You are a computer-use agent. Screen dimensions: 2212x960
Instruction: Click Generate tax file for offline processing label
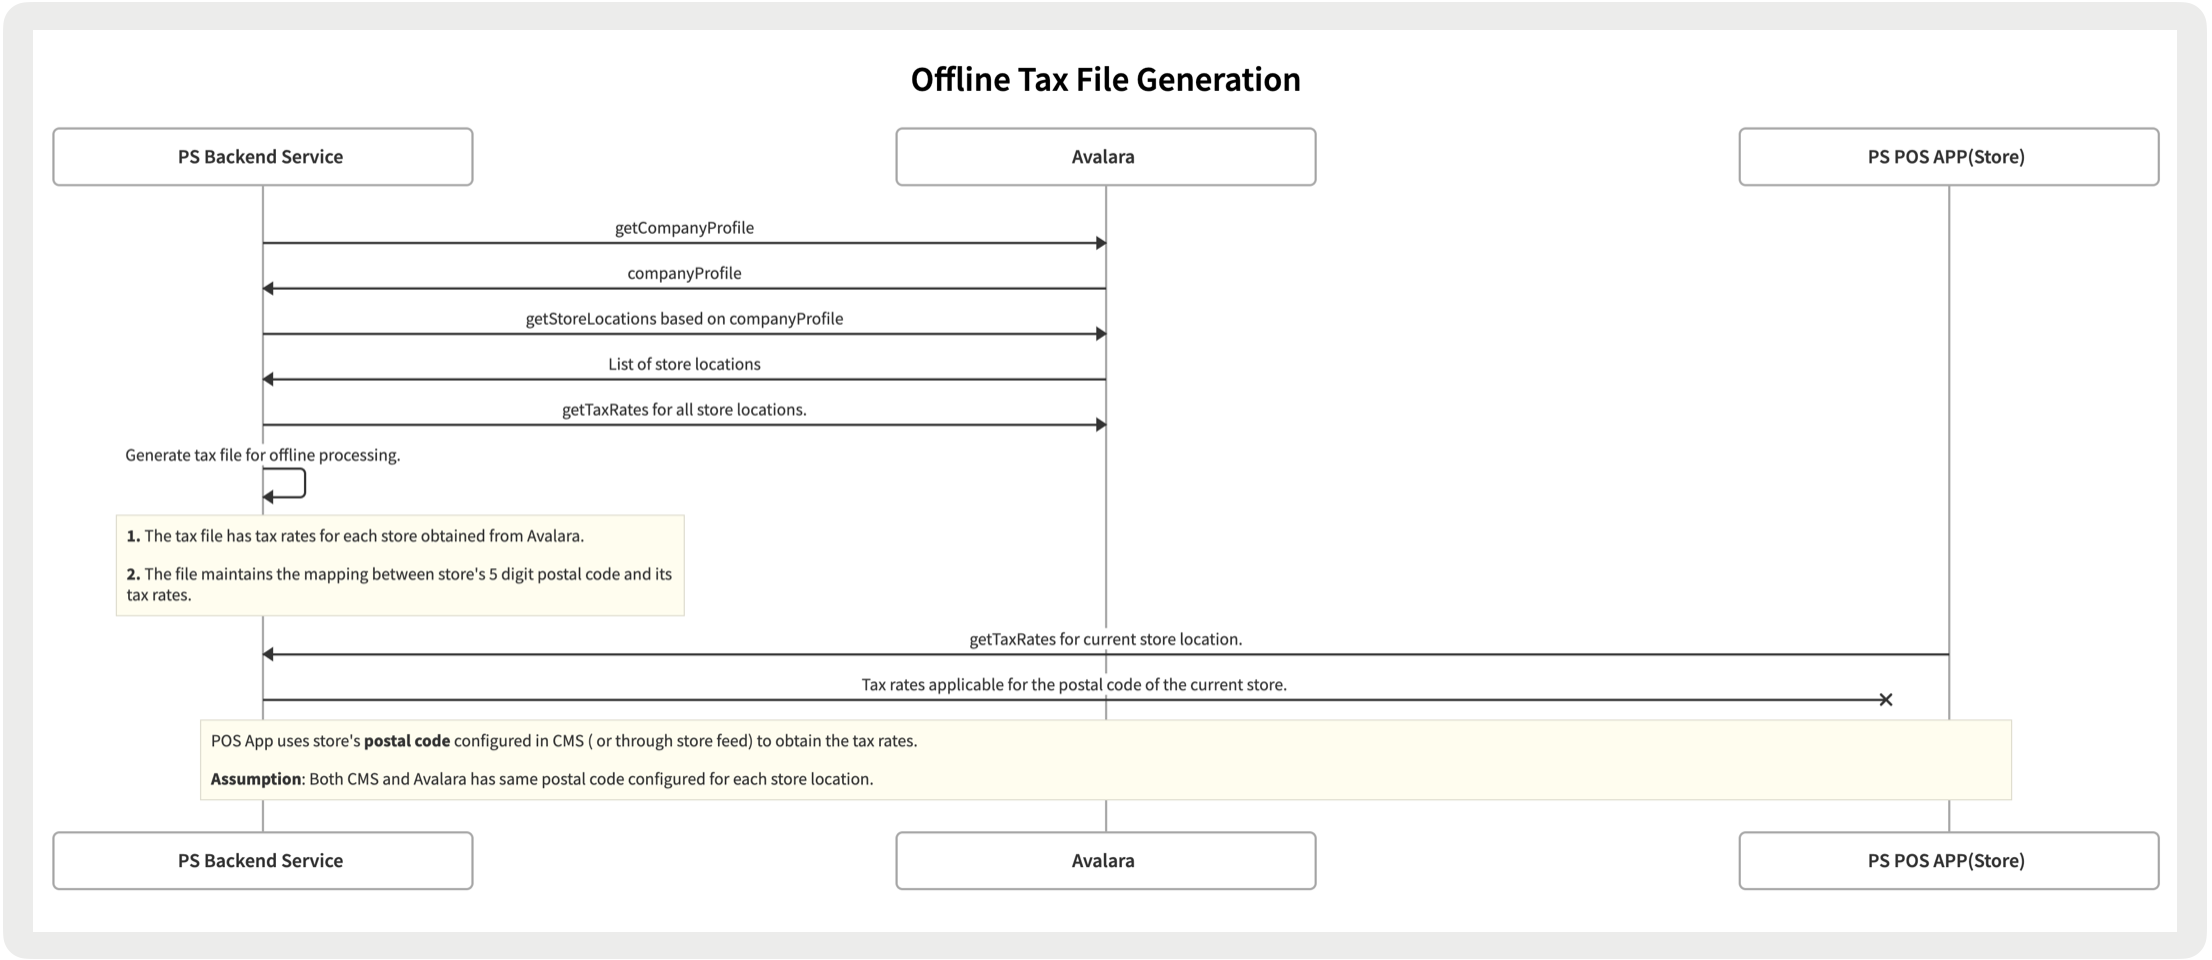(x=263, y=455)
